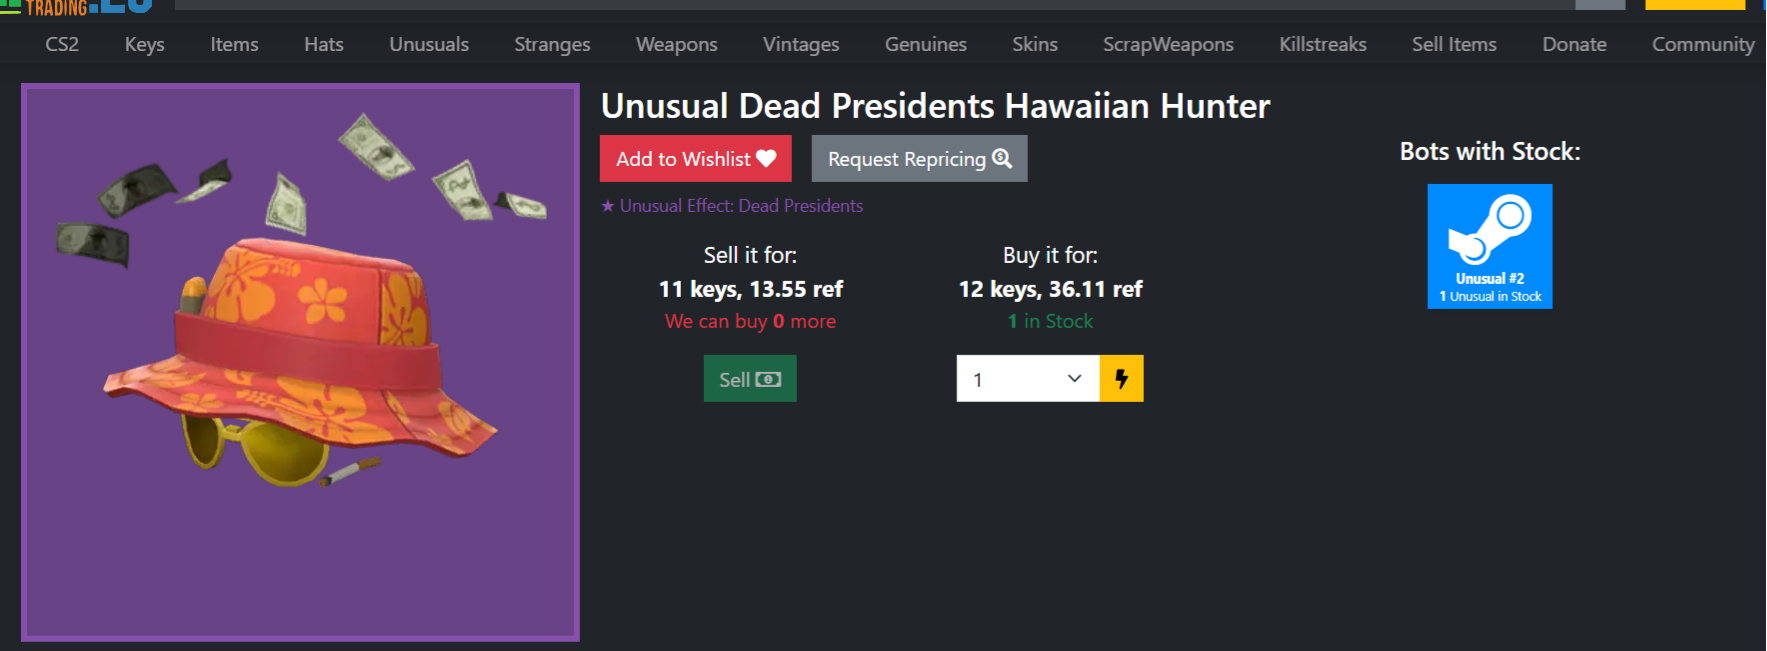Screen dimensions: 1767x651
Task: Open the Stranges category
Action: (552, 44)
